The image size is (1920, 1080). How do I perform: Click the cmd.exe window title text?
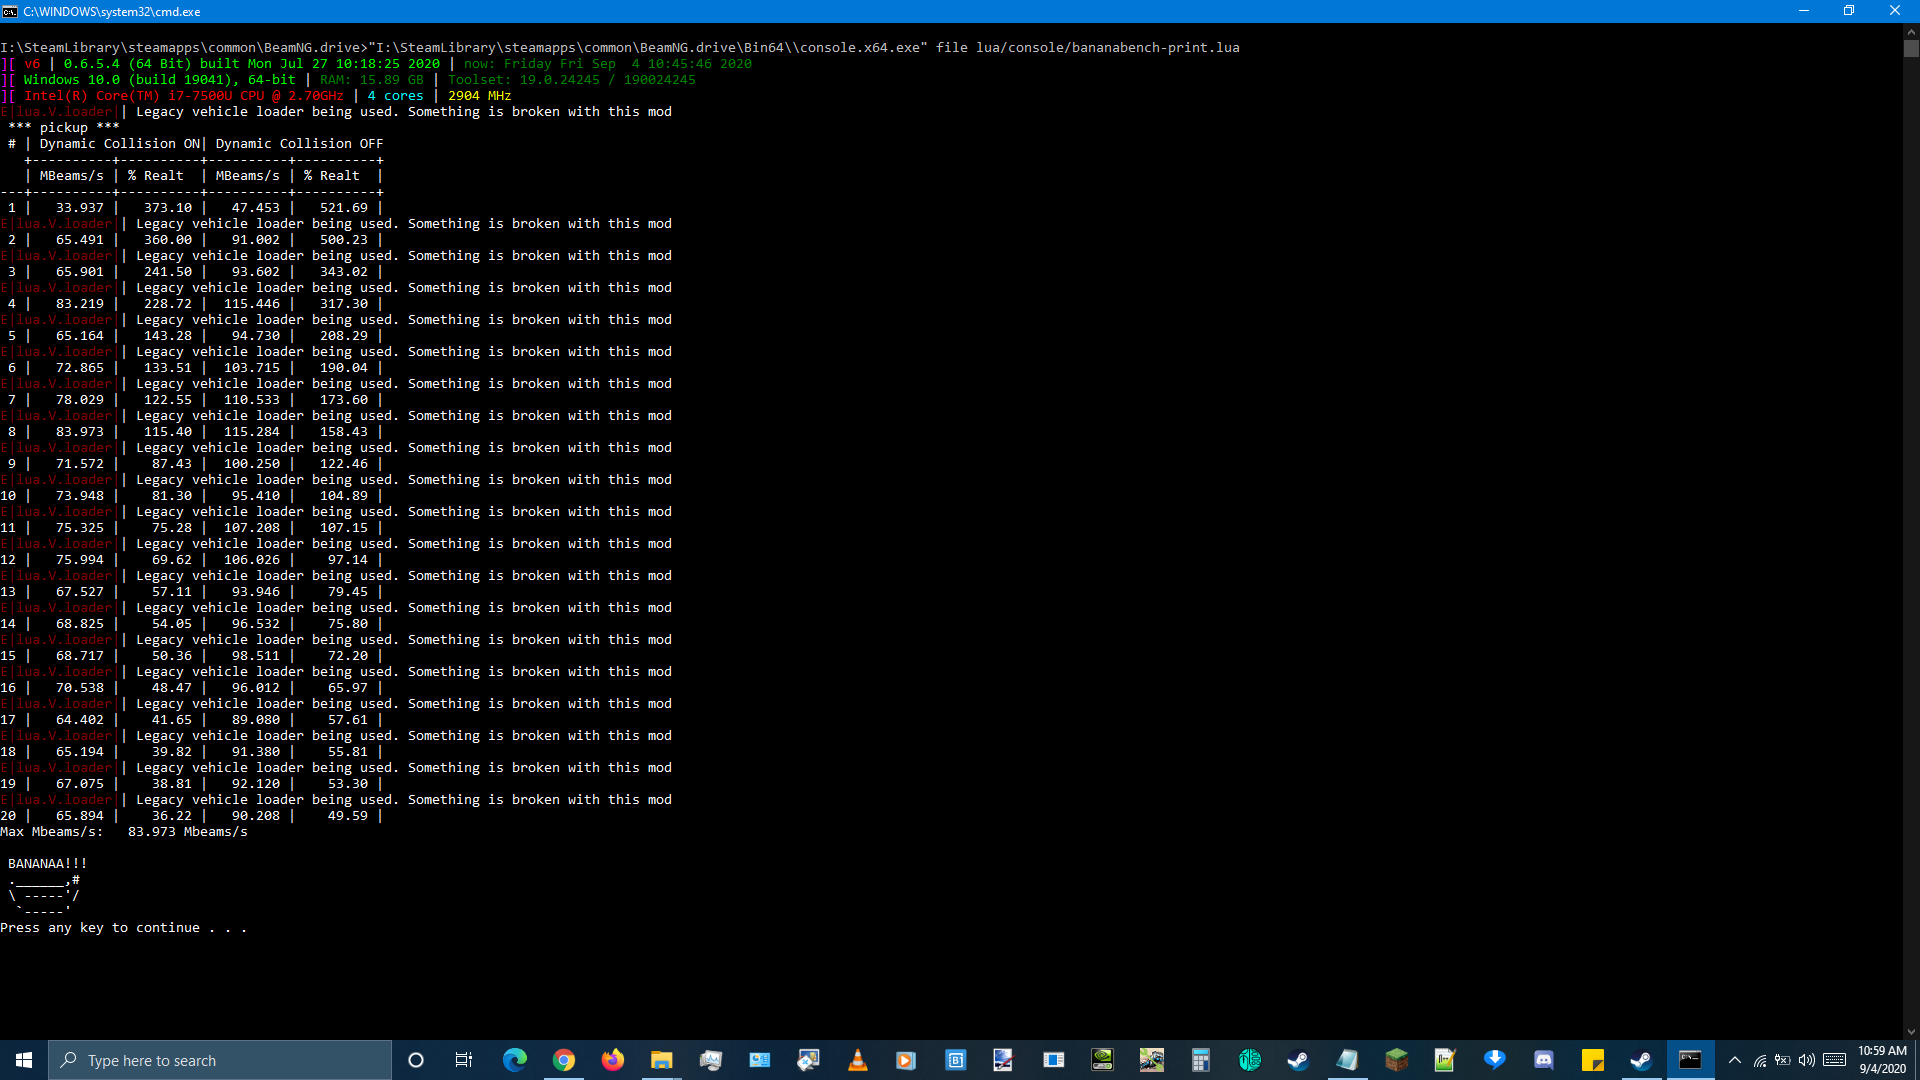click(x=112, y=11)
